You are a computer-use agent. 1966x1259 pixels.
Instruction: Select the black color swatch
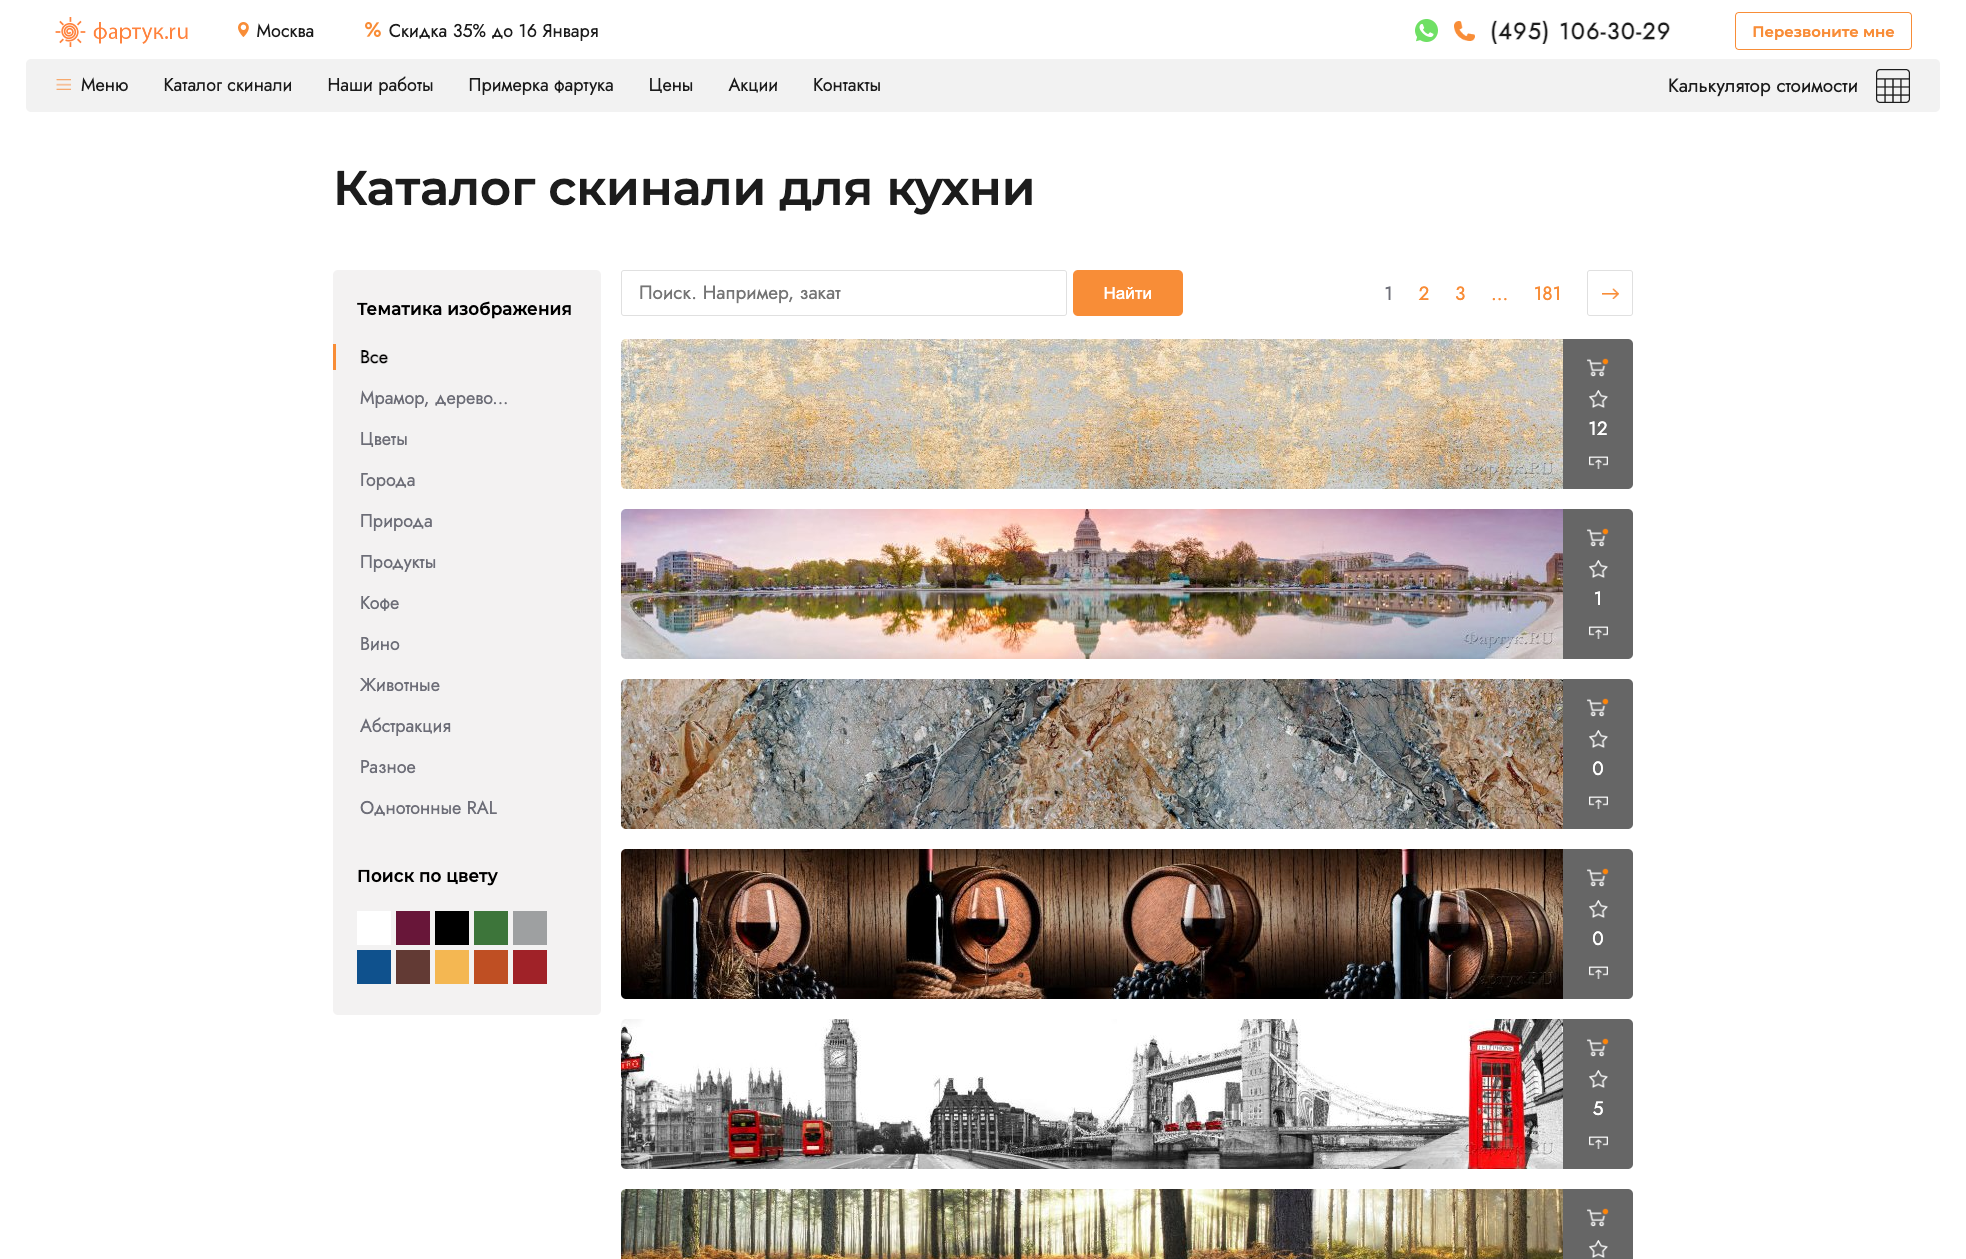click(x=452, y=928)
